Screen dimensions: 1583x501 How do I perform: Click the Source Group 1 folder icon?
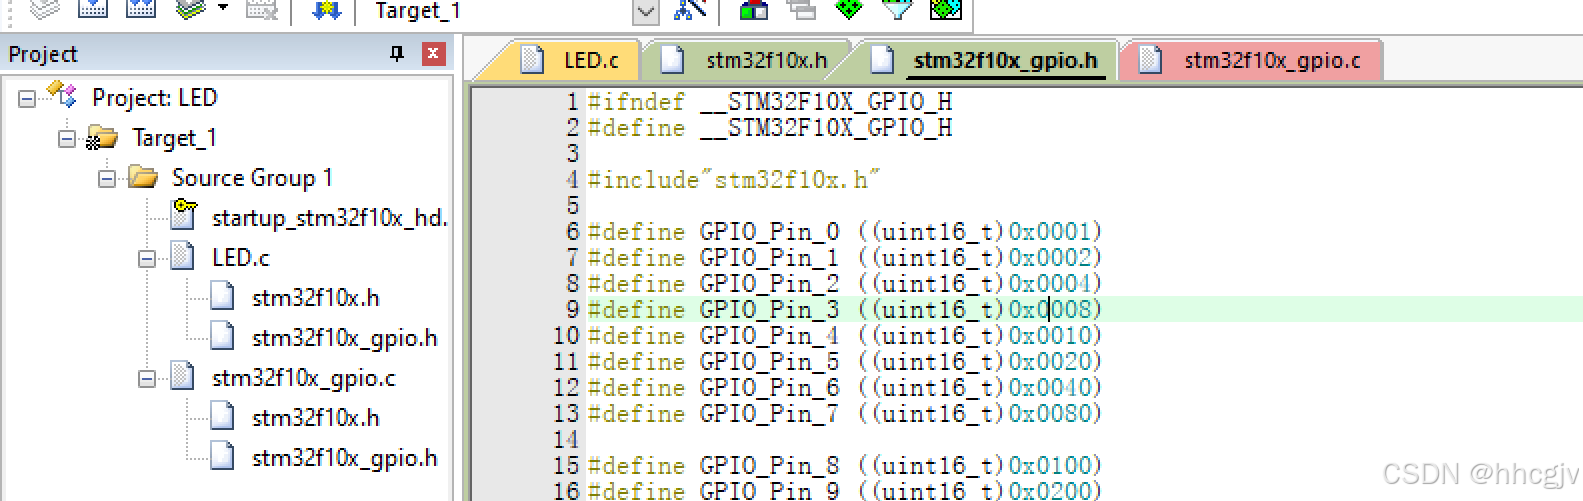click(x=142, y=177)
